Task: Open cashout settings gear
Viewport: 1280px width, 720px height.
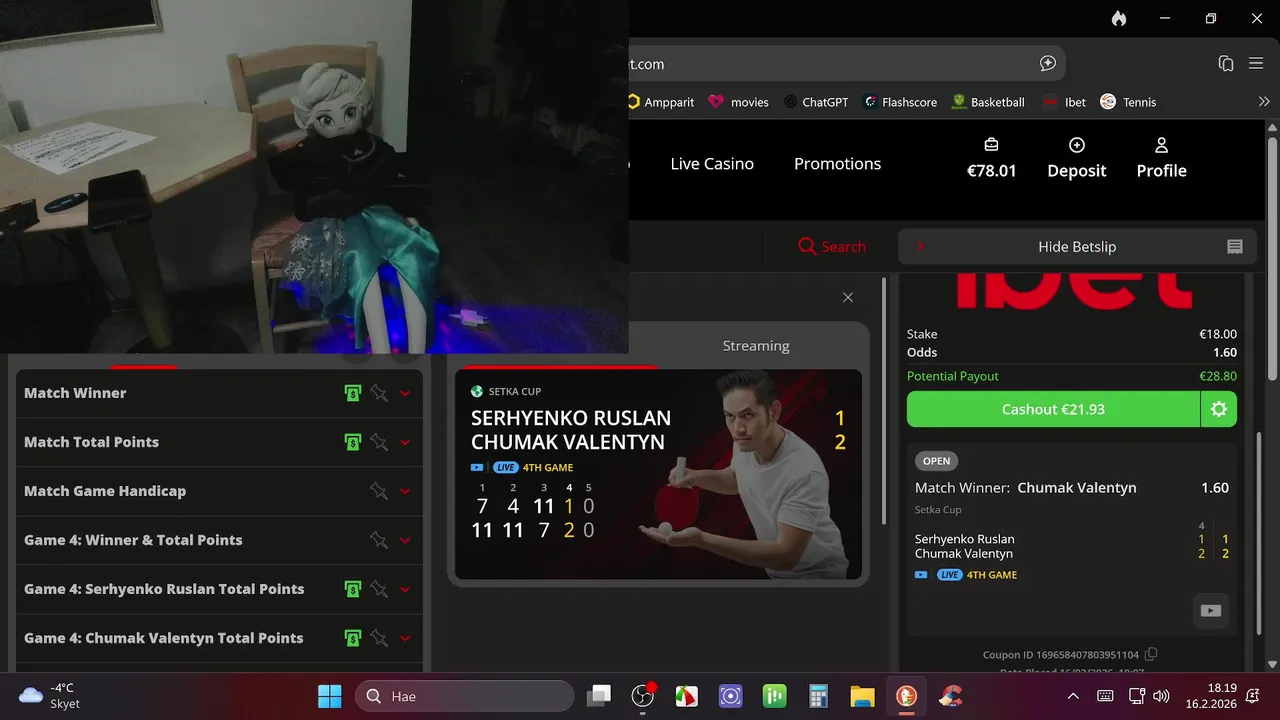Action: pyautogui.click(x=1219, y=409)
